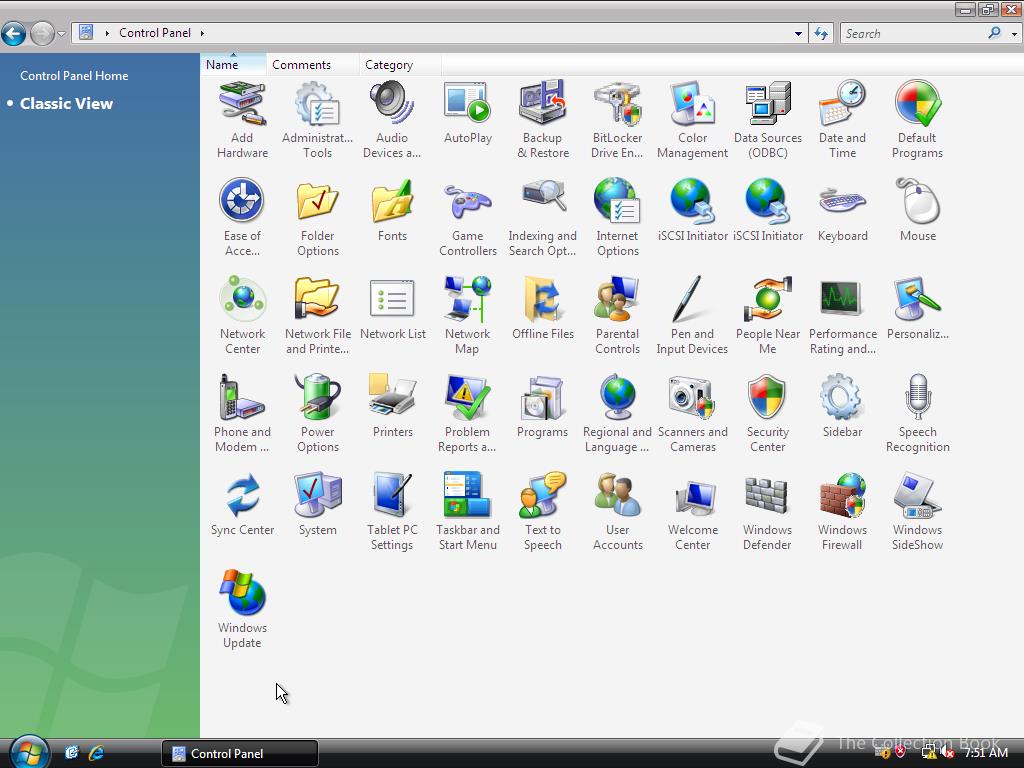1024x768 pixels.
Task: Open Speech Recognition
Action: click(x=918, y=413)
